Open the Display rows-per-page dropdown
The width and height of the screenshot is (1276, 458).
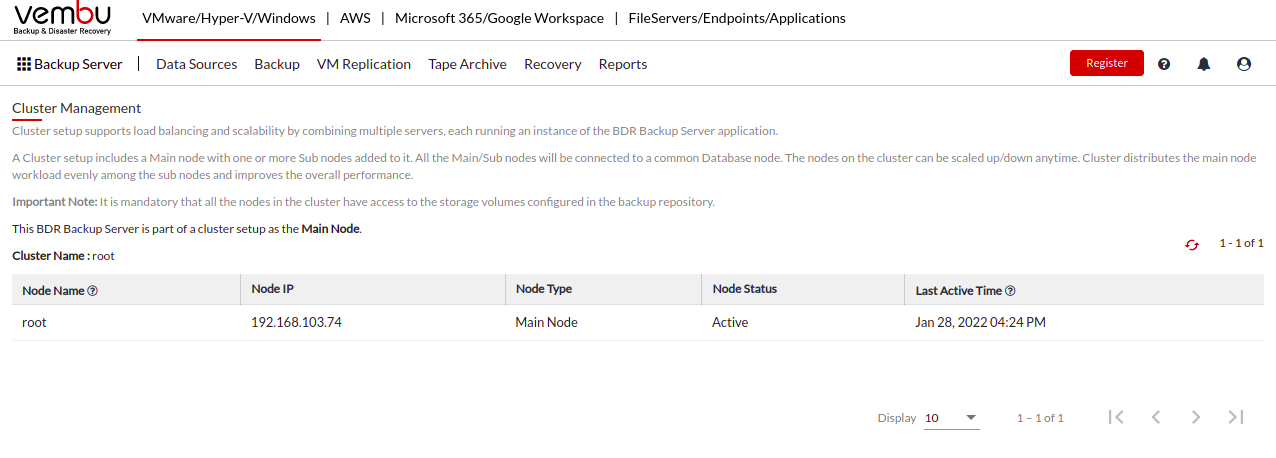point(951,418)
